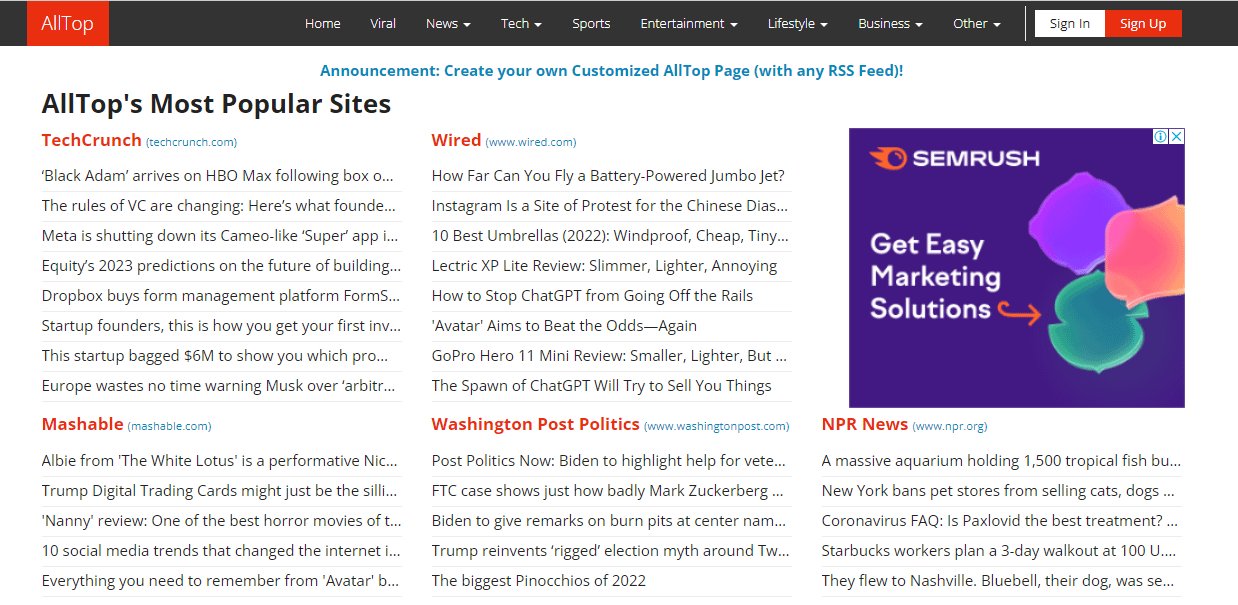Screen dimensions: 1238x605
Task: Expand the Entertainment dropdown
Action: pos(689,23)
